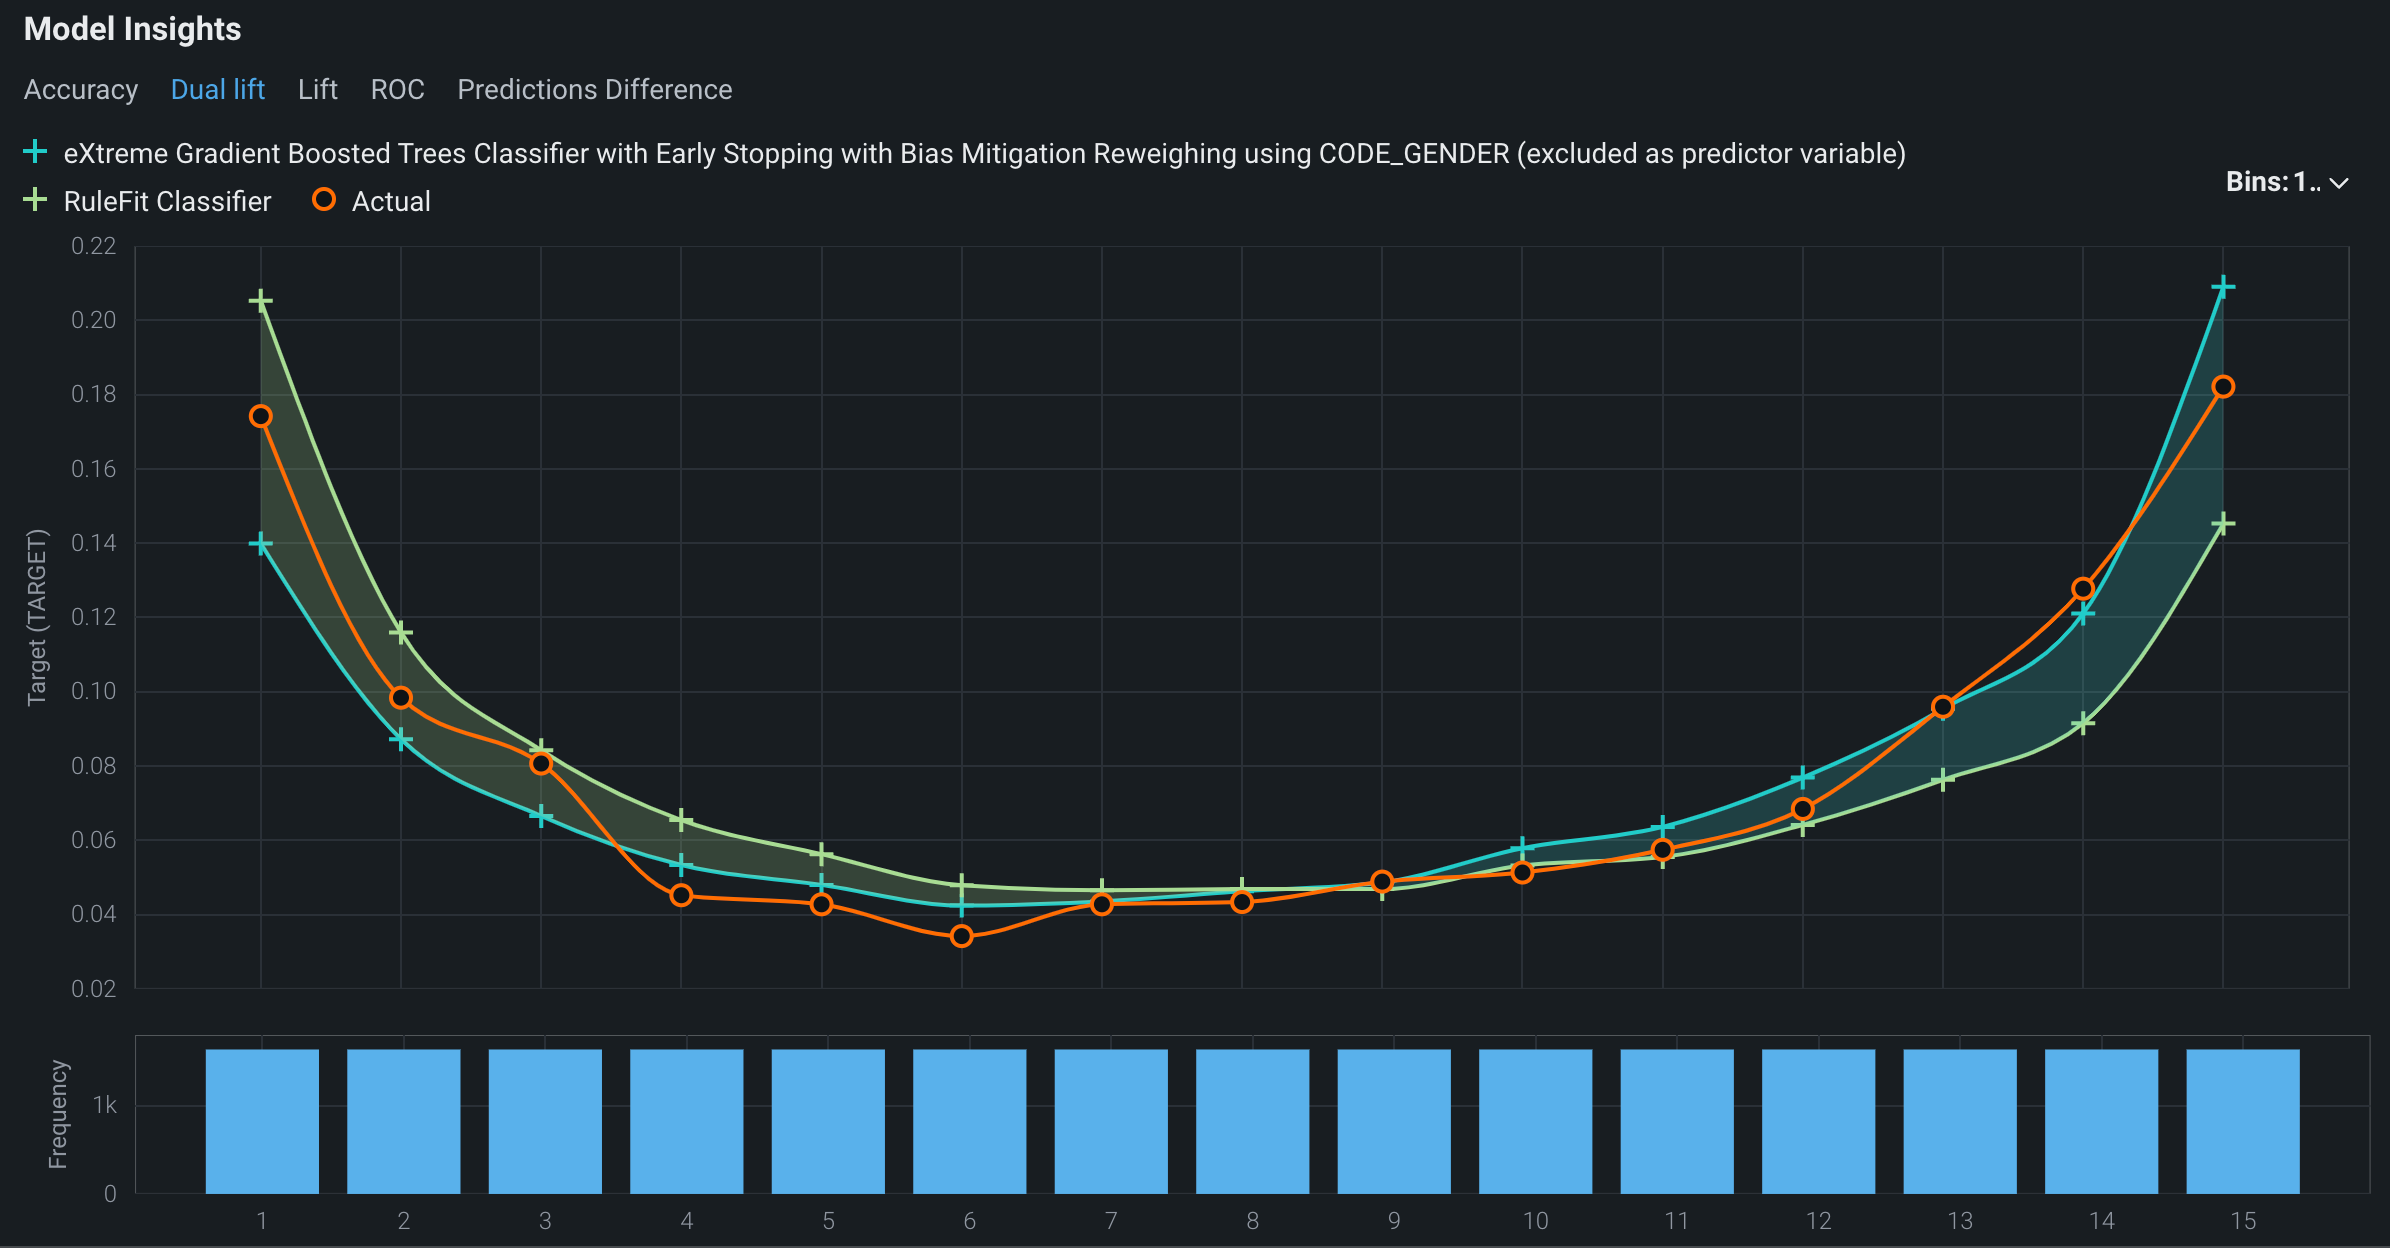Click teal plus marker at bin 15
This screenshot has height=1248, width=2390.
(x=2223, y=288)
